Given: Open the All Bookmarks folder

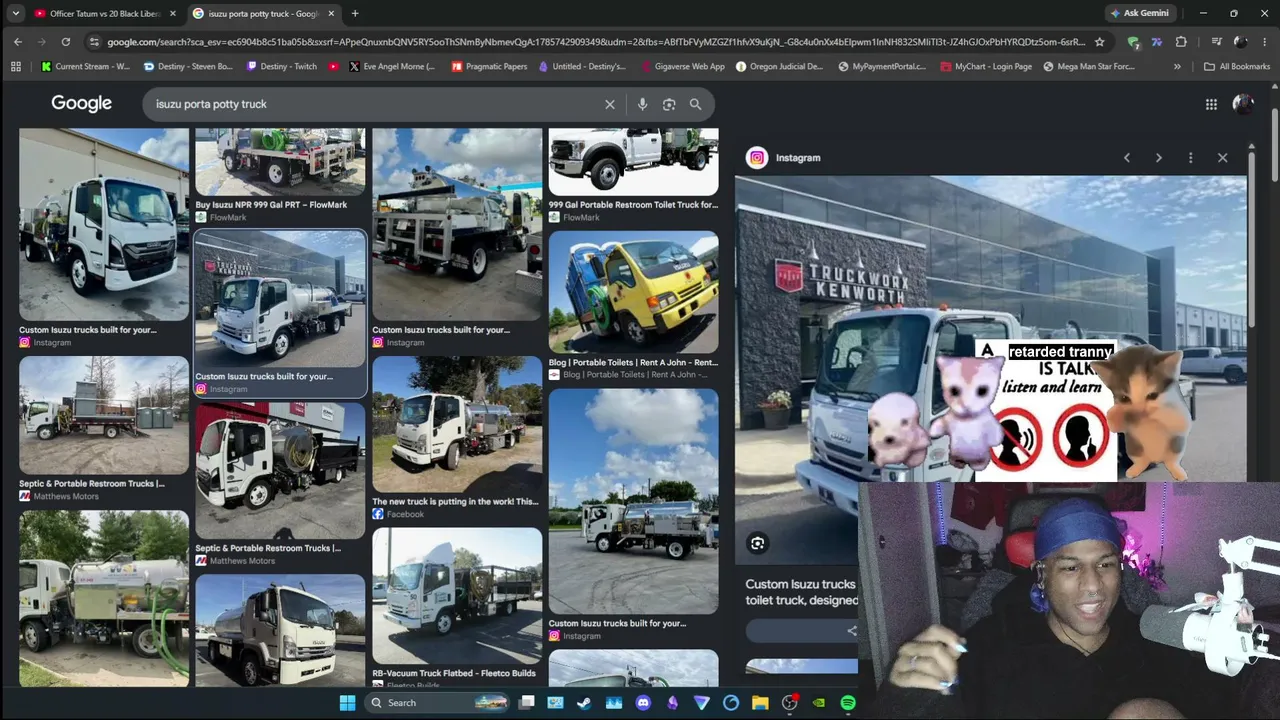Looking at the screenshot, I should pos(1237,67).
